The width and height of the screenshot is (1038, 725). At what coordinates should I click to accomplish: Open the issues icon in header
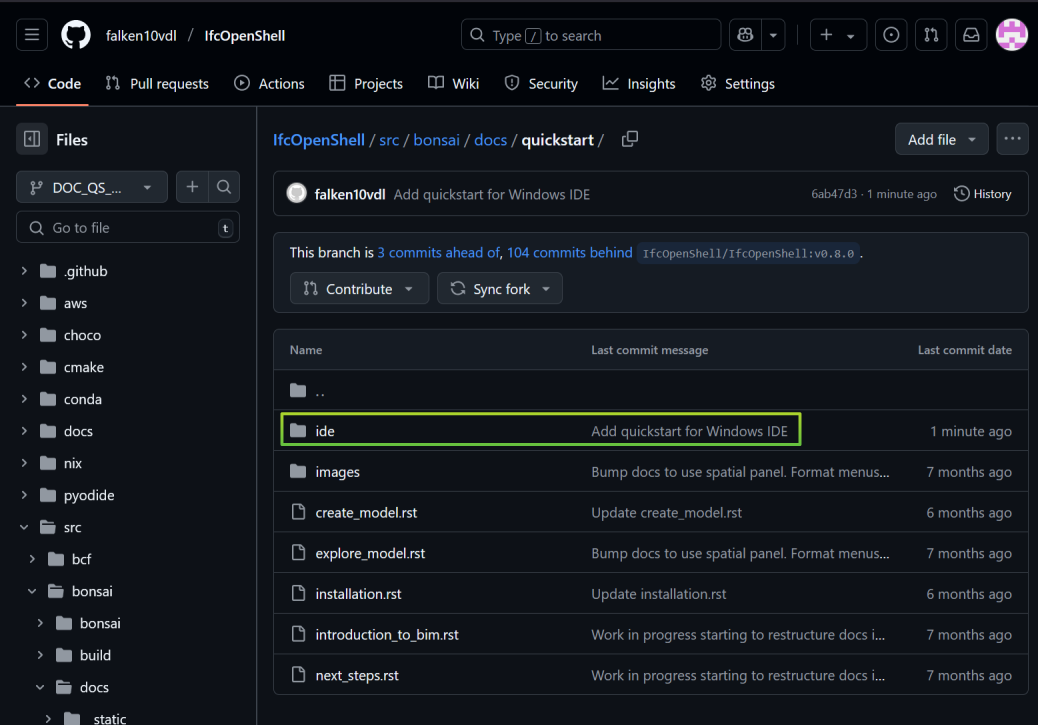(x=891, y=35)
